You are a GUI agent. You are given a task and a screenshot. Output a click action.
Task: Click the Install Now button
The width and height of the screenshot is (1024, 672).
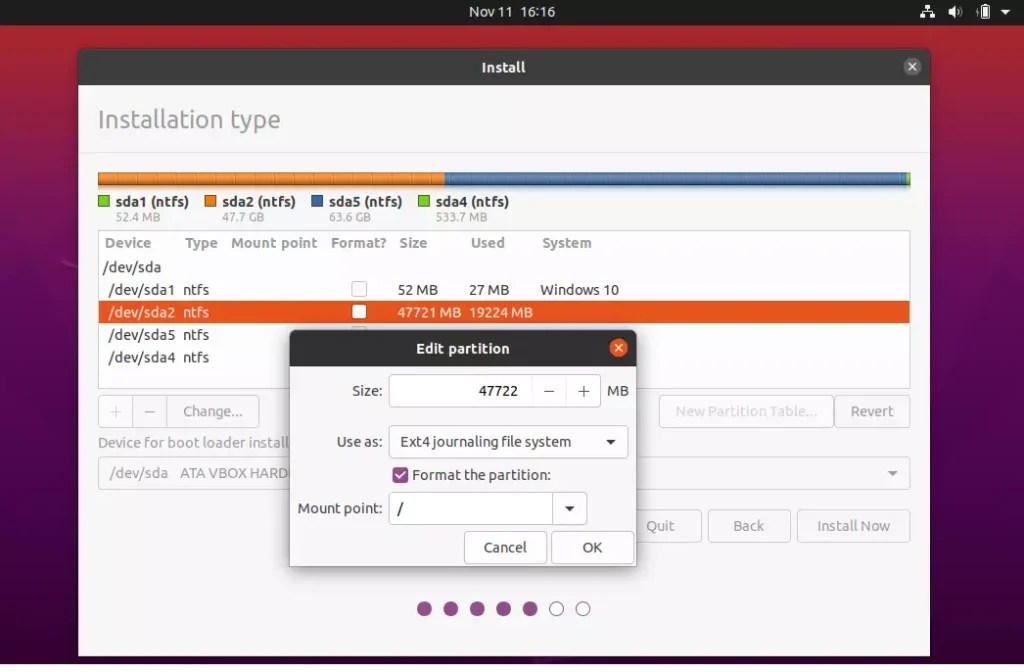coord(853,526)
